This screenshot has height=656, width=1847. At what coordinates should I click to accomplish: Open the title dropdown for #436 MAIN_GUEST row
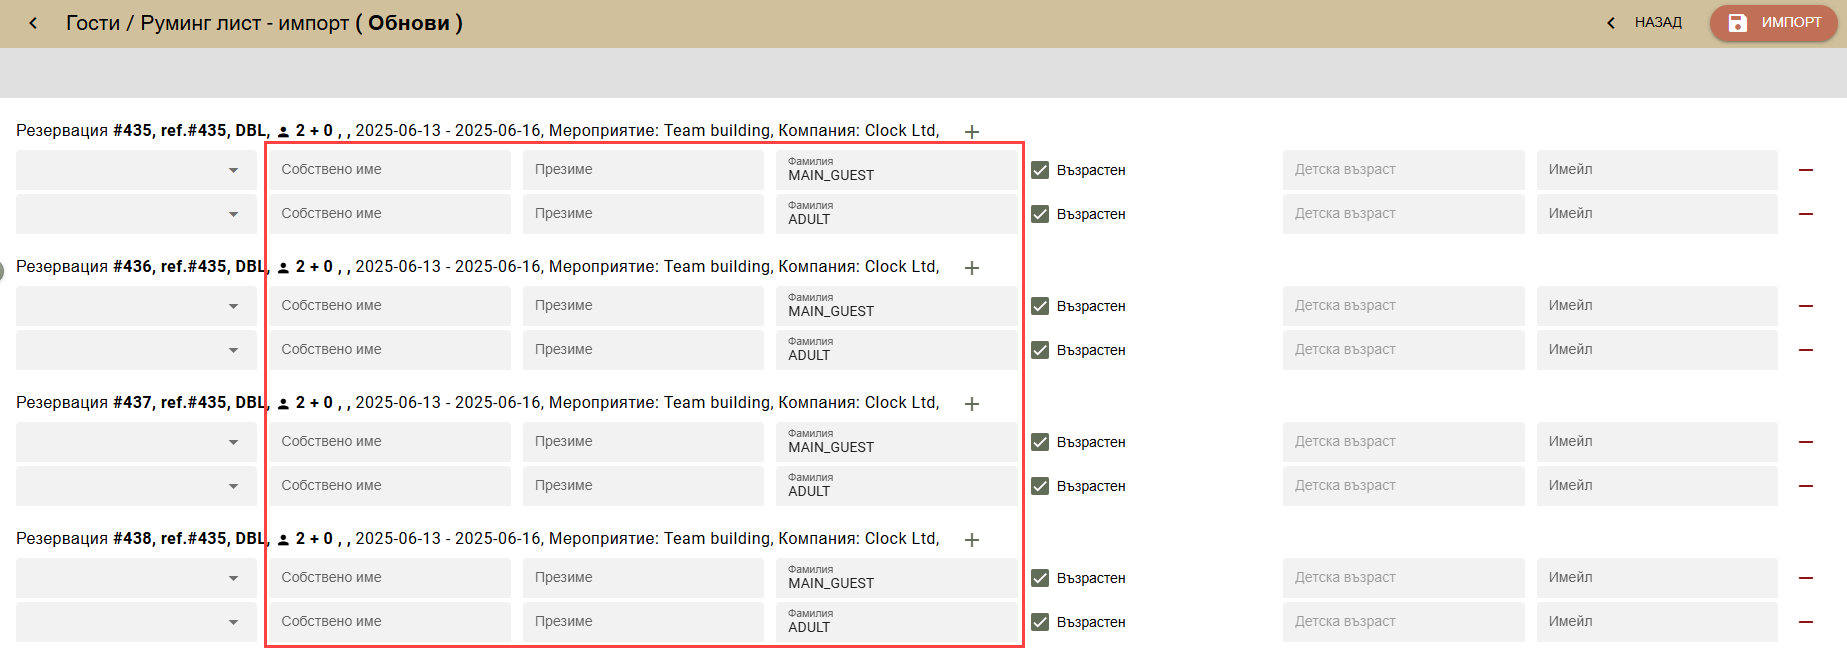click(136, 306)
